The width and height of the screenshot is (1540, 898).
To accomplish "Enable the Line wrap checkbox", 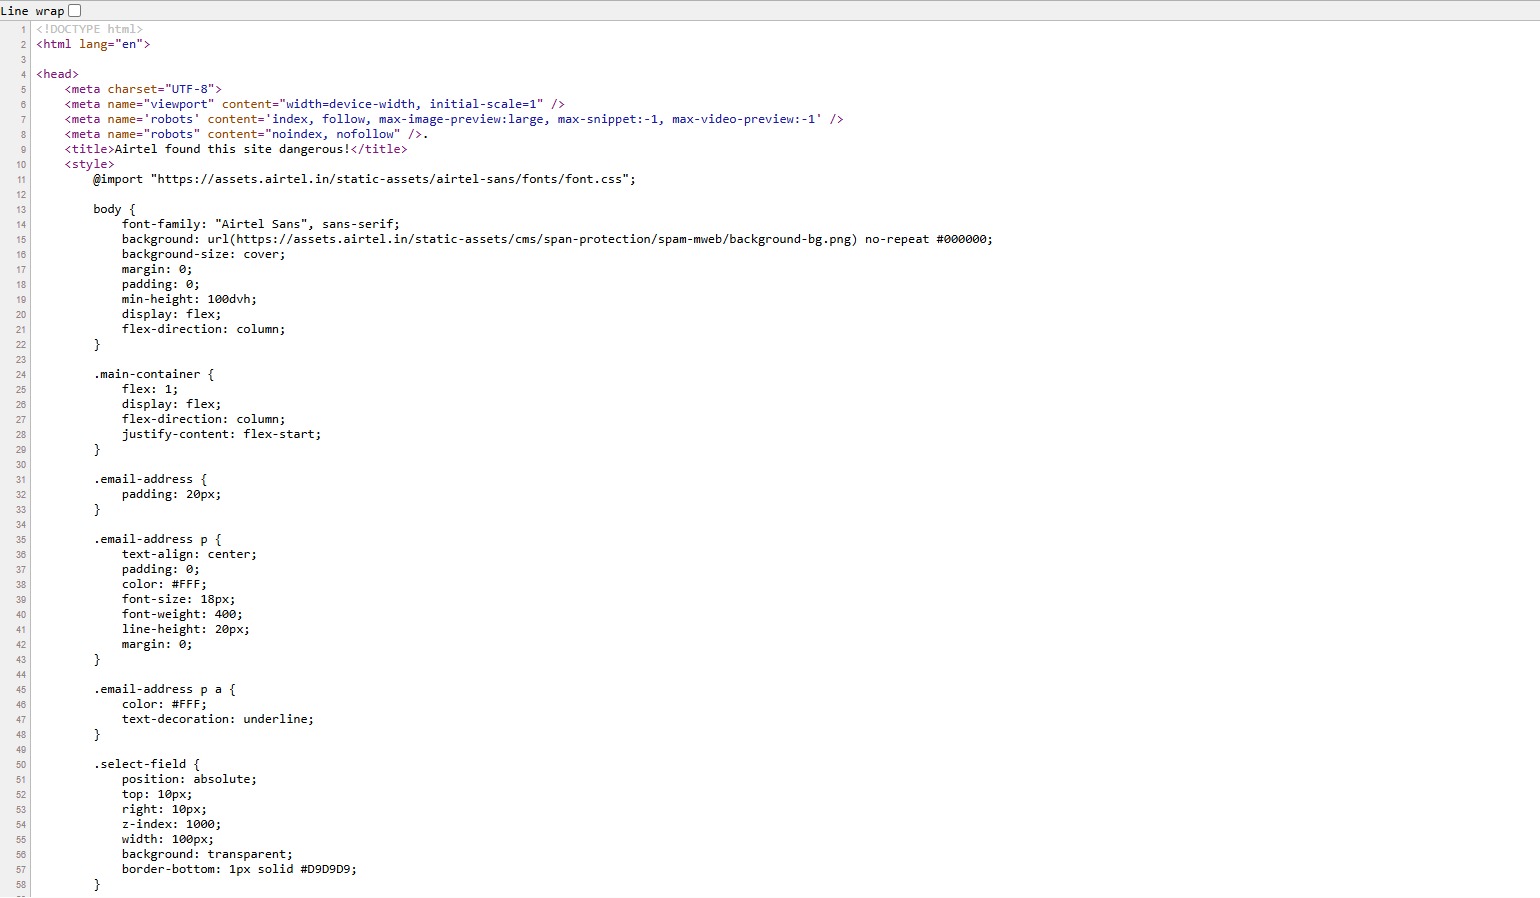I will (75, 11).
